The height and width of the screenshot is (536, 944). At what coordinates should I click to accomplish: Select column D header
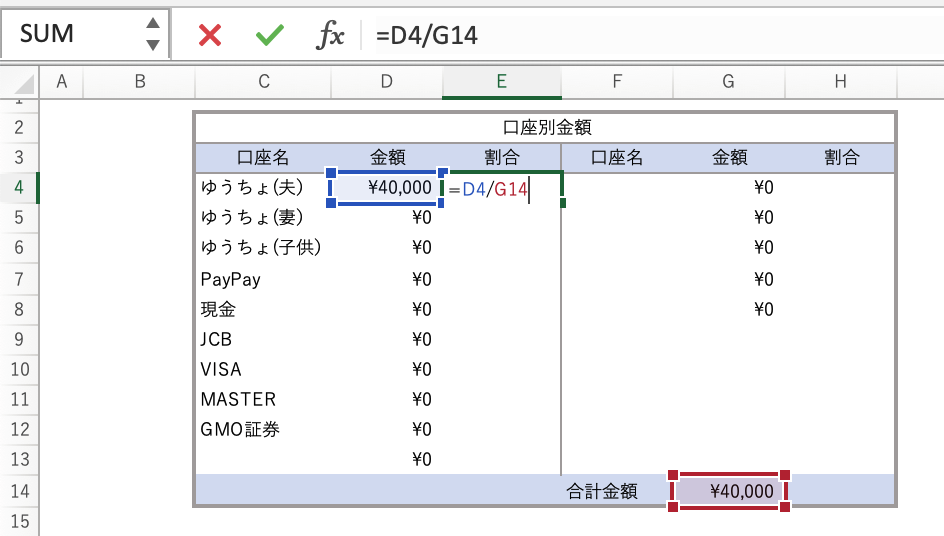pos(386,82)
